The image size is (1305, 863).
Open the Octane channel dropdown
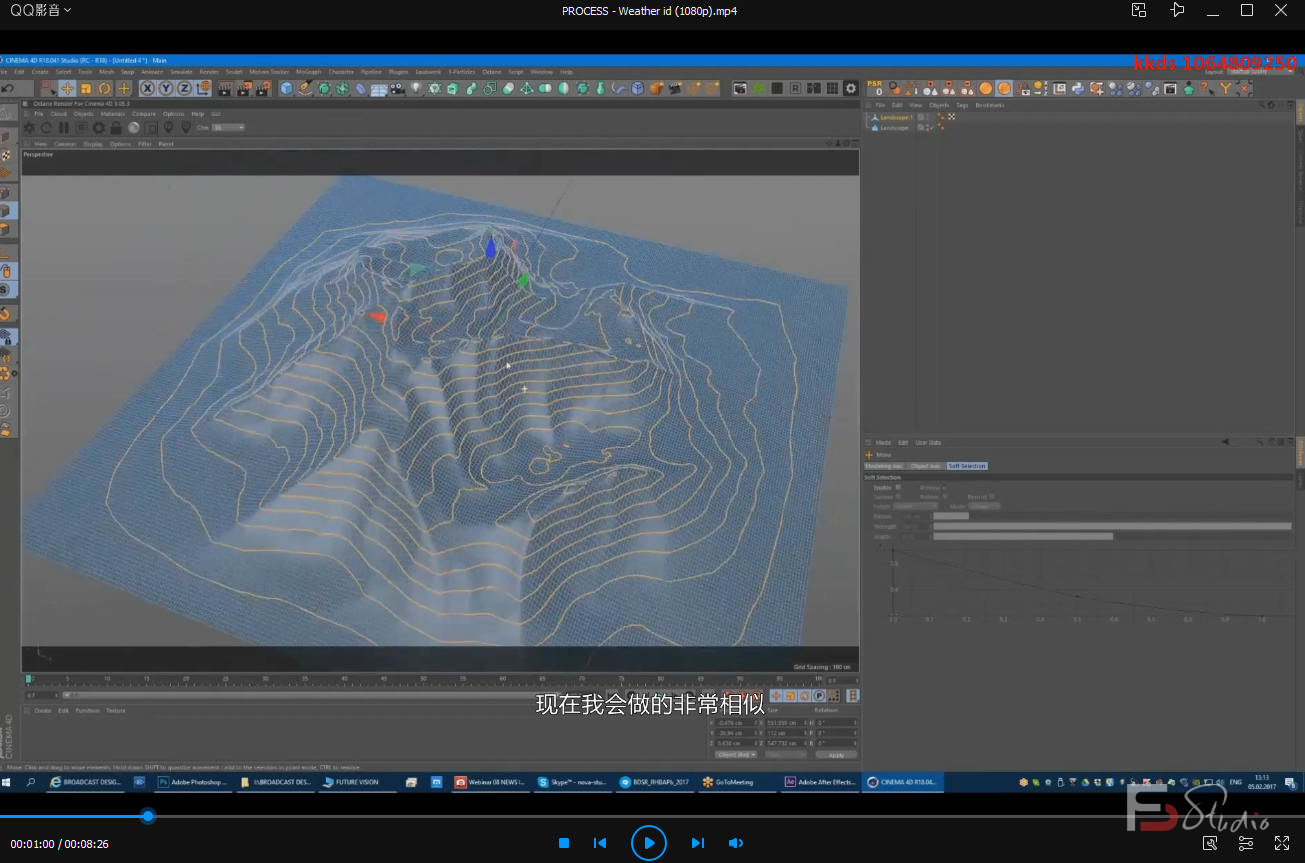228,128
